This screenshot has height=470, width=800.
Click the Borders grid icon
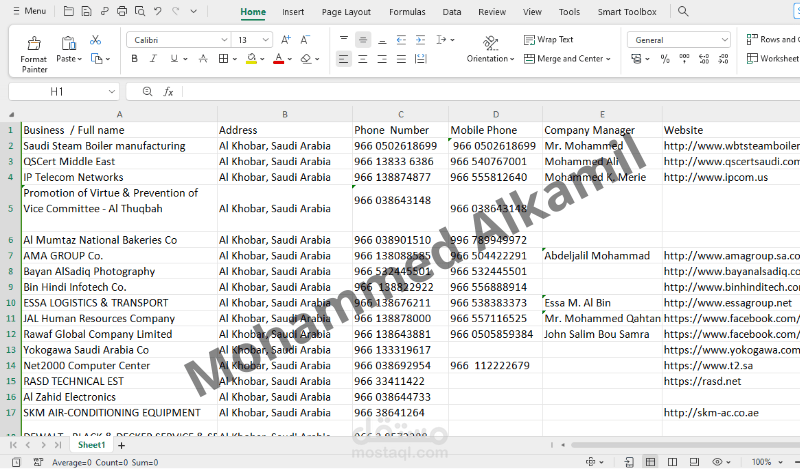coord(223,59)
